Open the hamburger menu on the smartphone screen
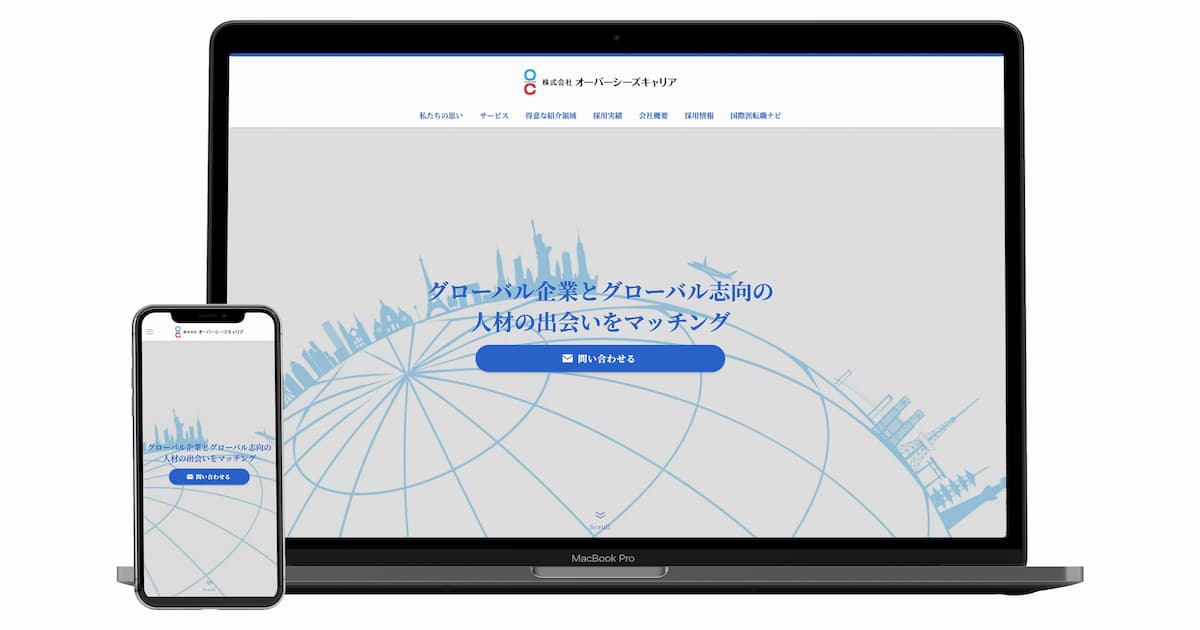Viewport: 1200px width, 630px height. click(x=149, y=331)
